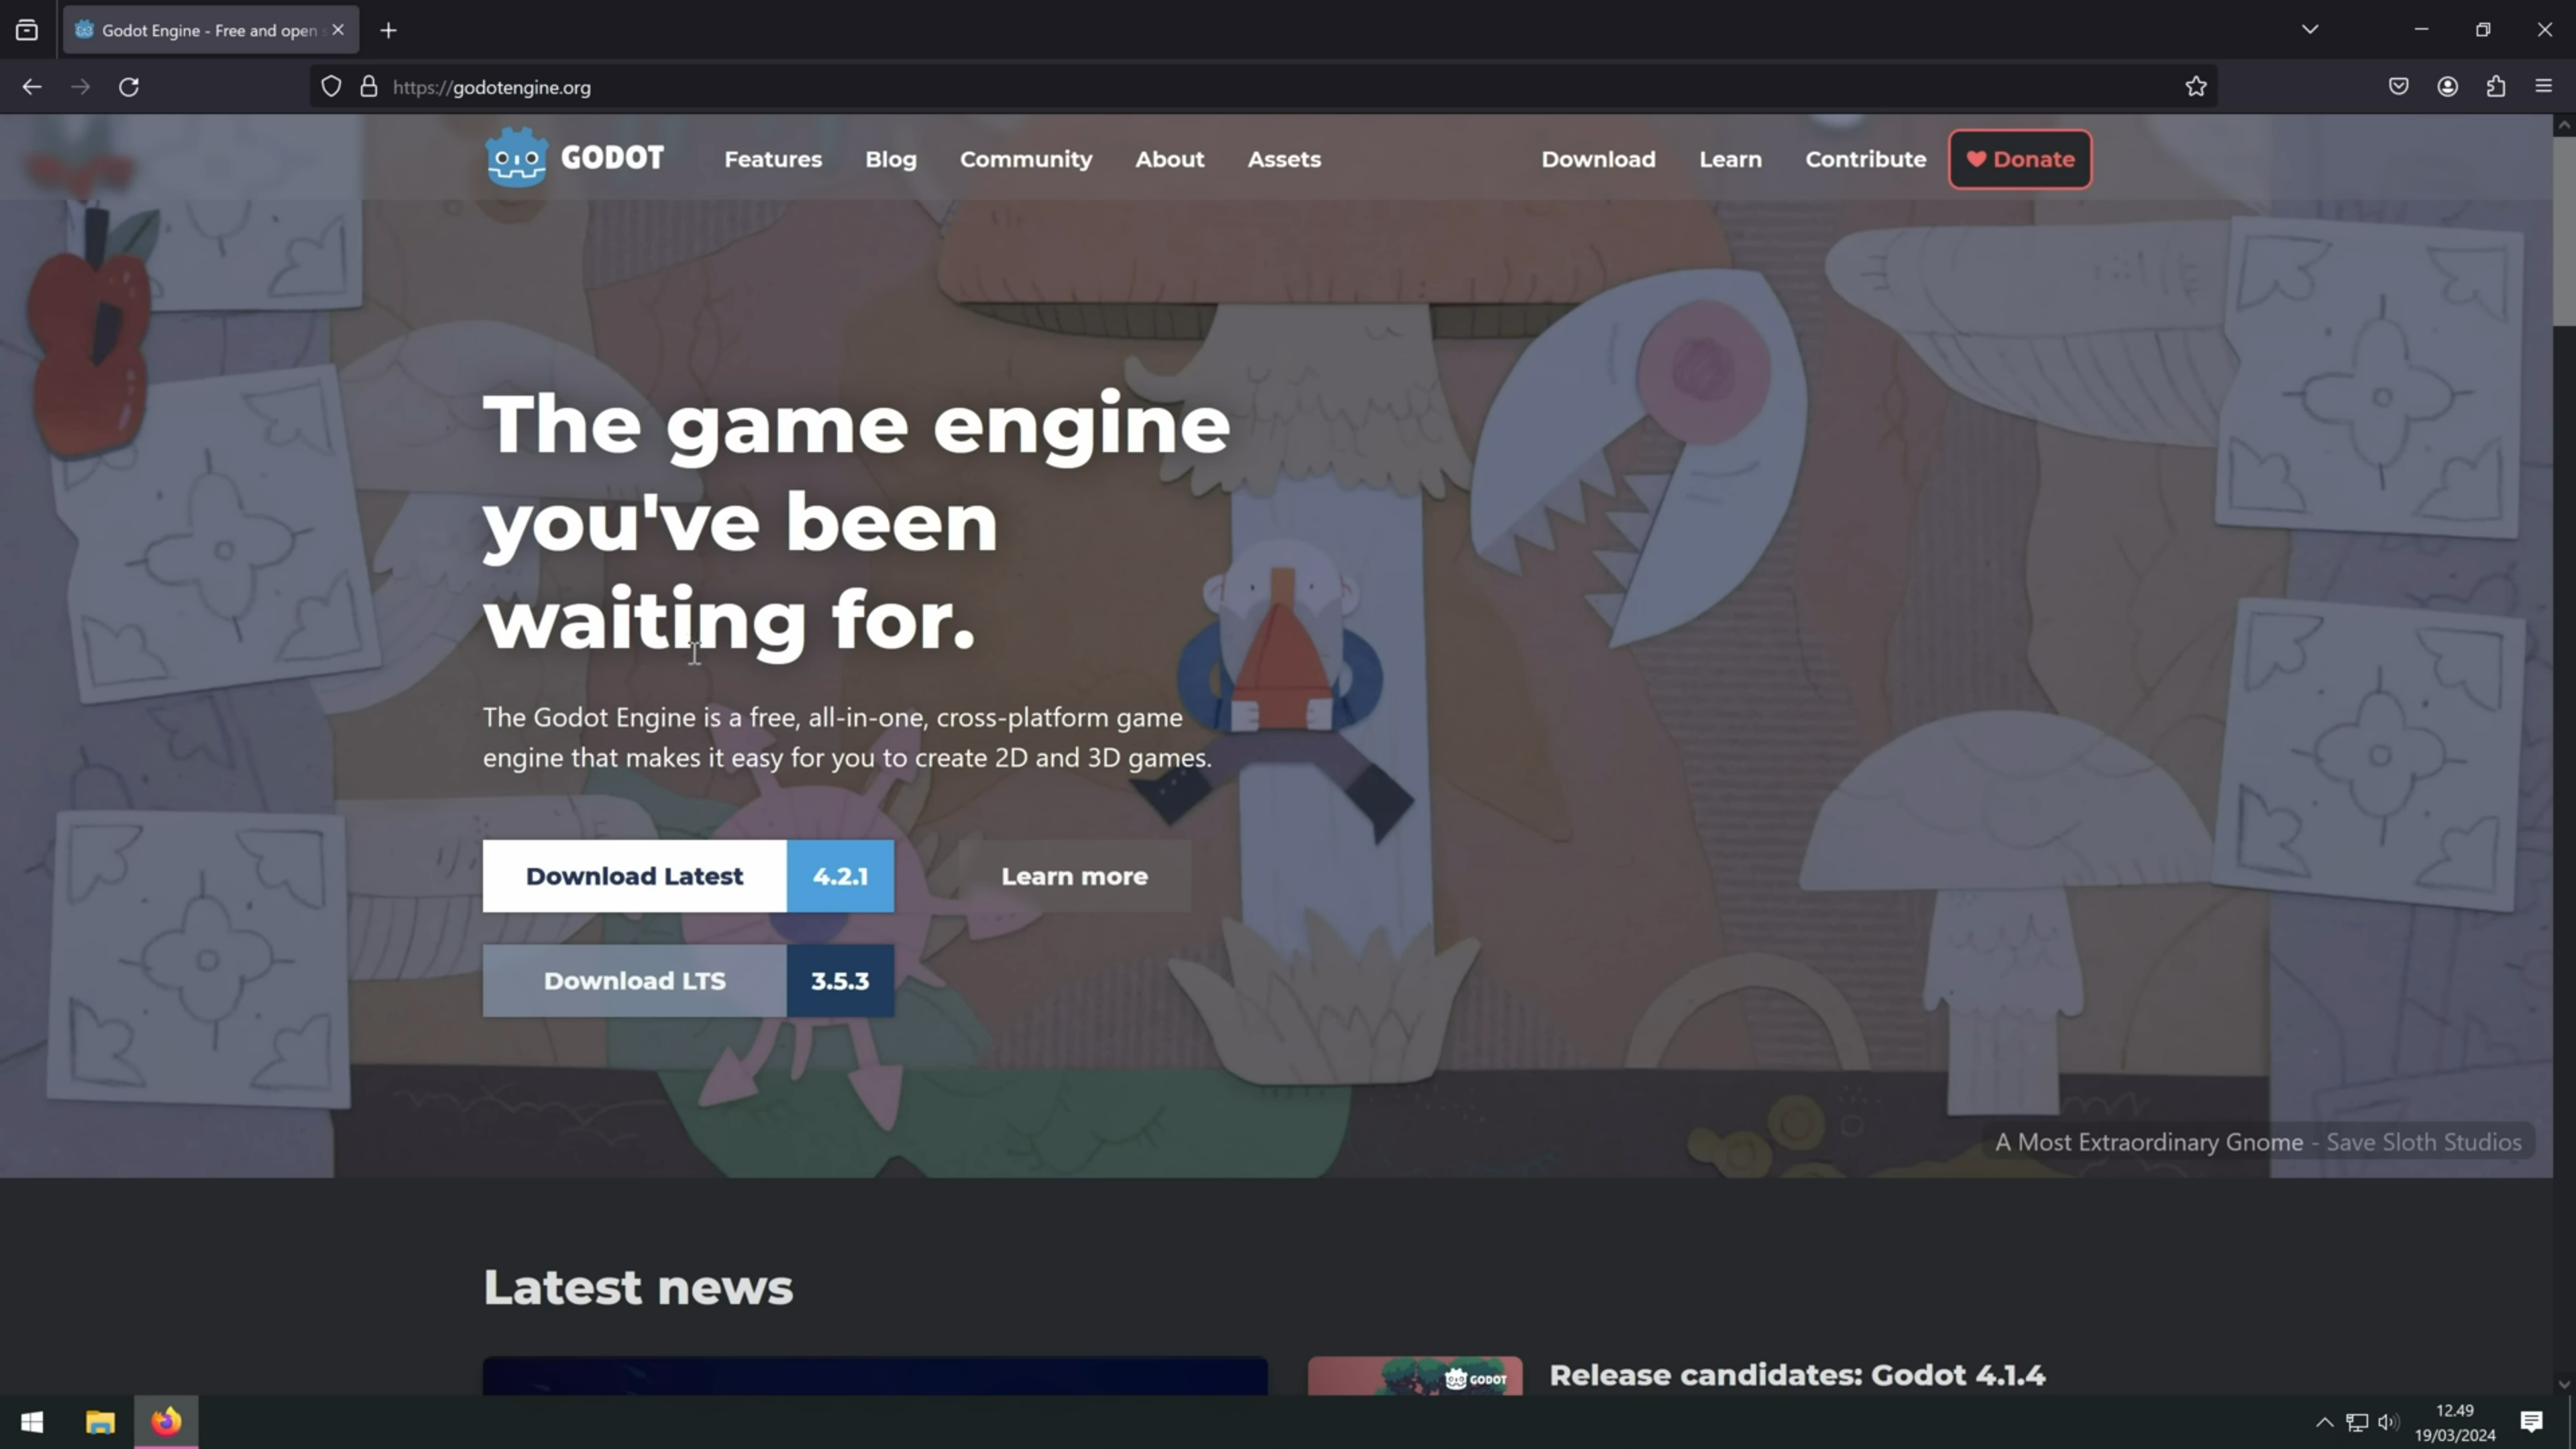Go to the Community navigation item
2576x1449 pixels.
(1026, 159)
